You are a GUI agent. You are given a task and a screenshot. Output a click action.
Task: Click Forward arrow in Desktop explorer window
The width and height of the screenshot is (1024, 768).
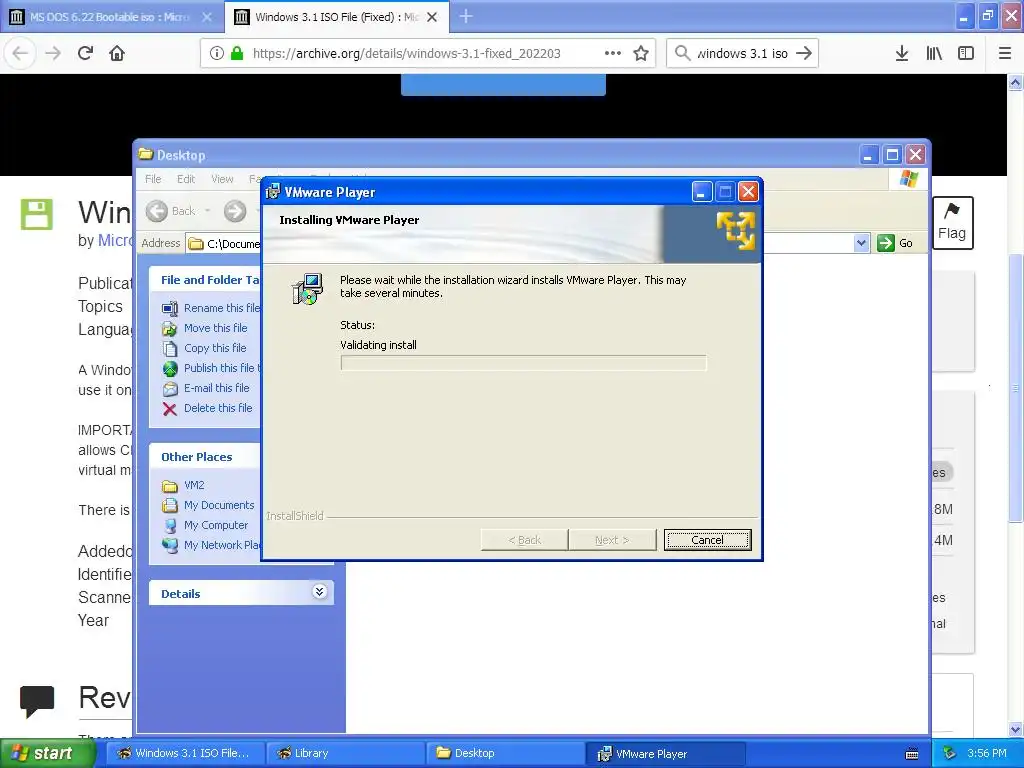(235, 211)
